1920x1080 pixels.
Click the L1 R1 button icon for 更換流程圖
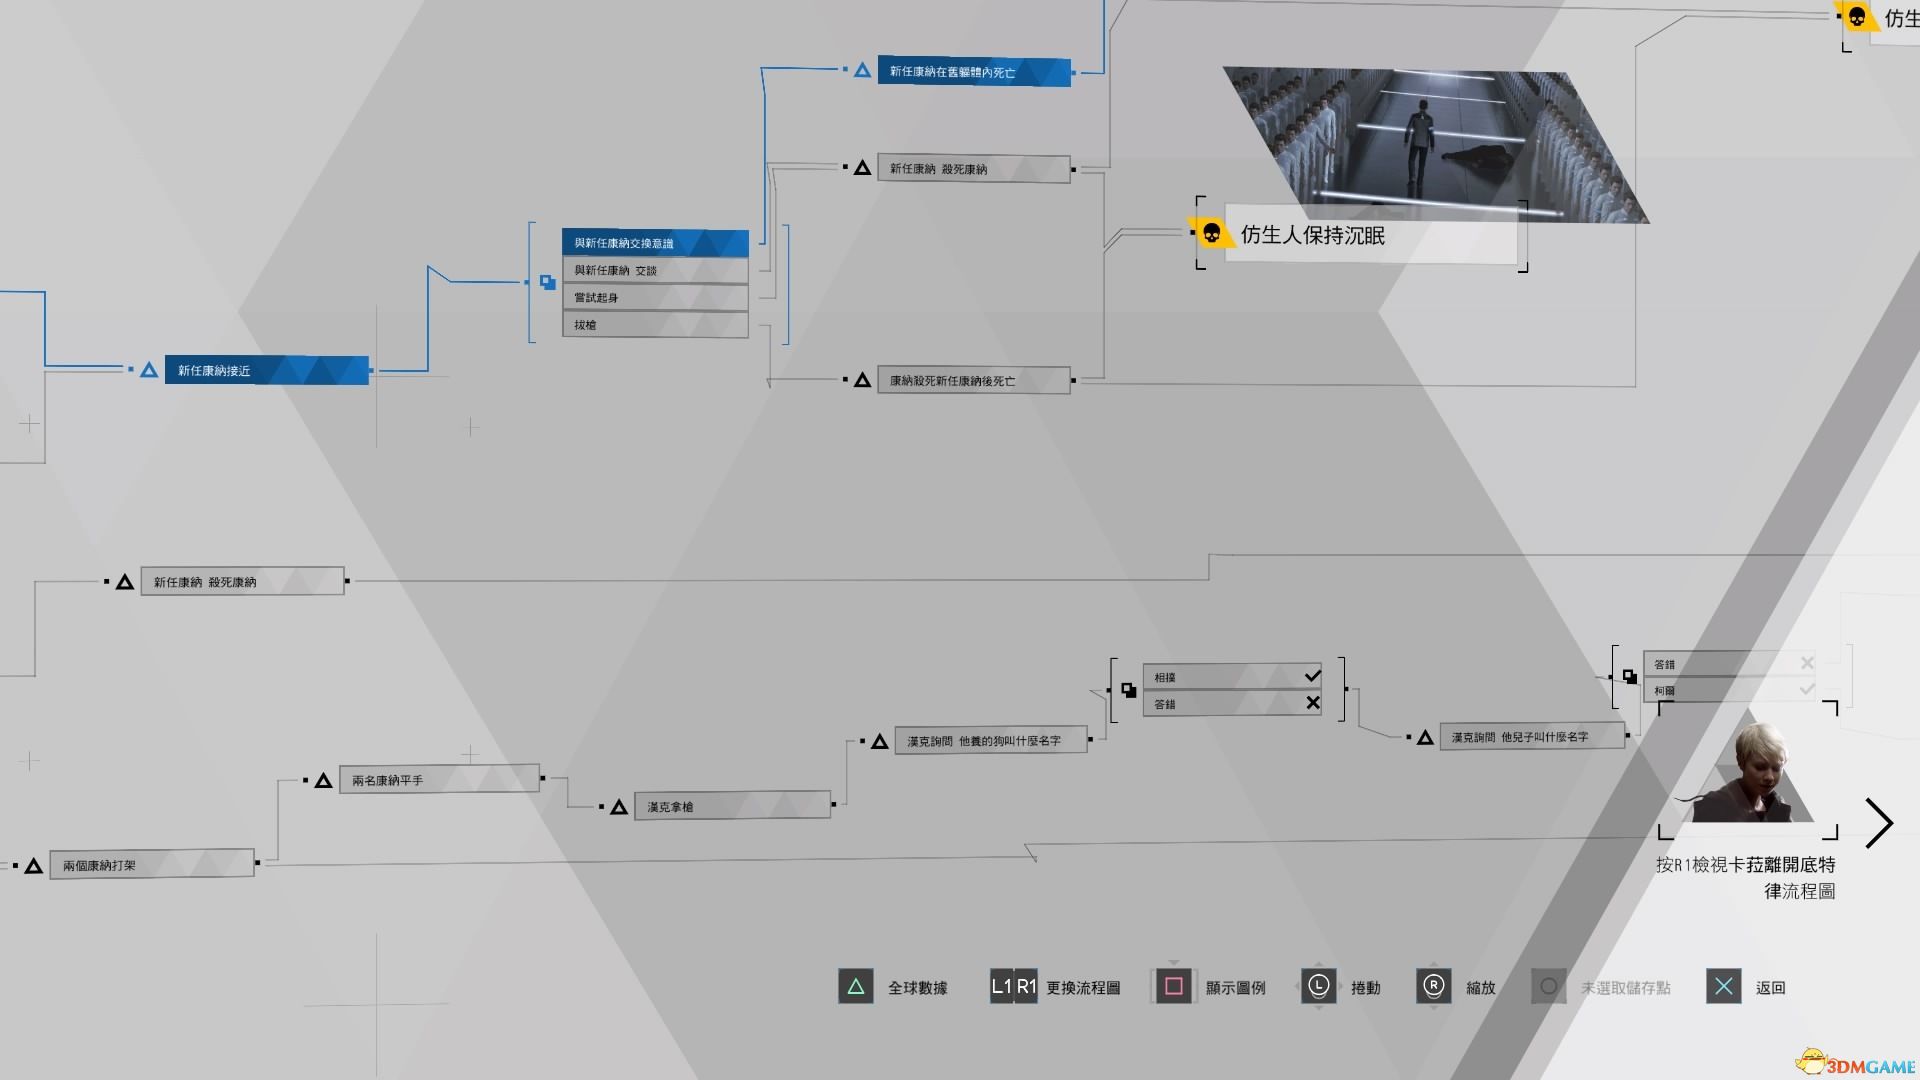tap(1013, 987)
